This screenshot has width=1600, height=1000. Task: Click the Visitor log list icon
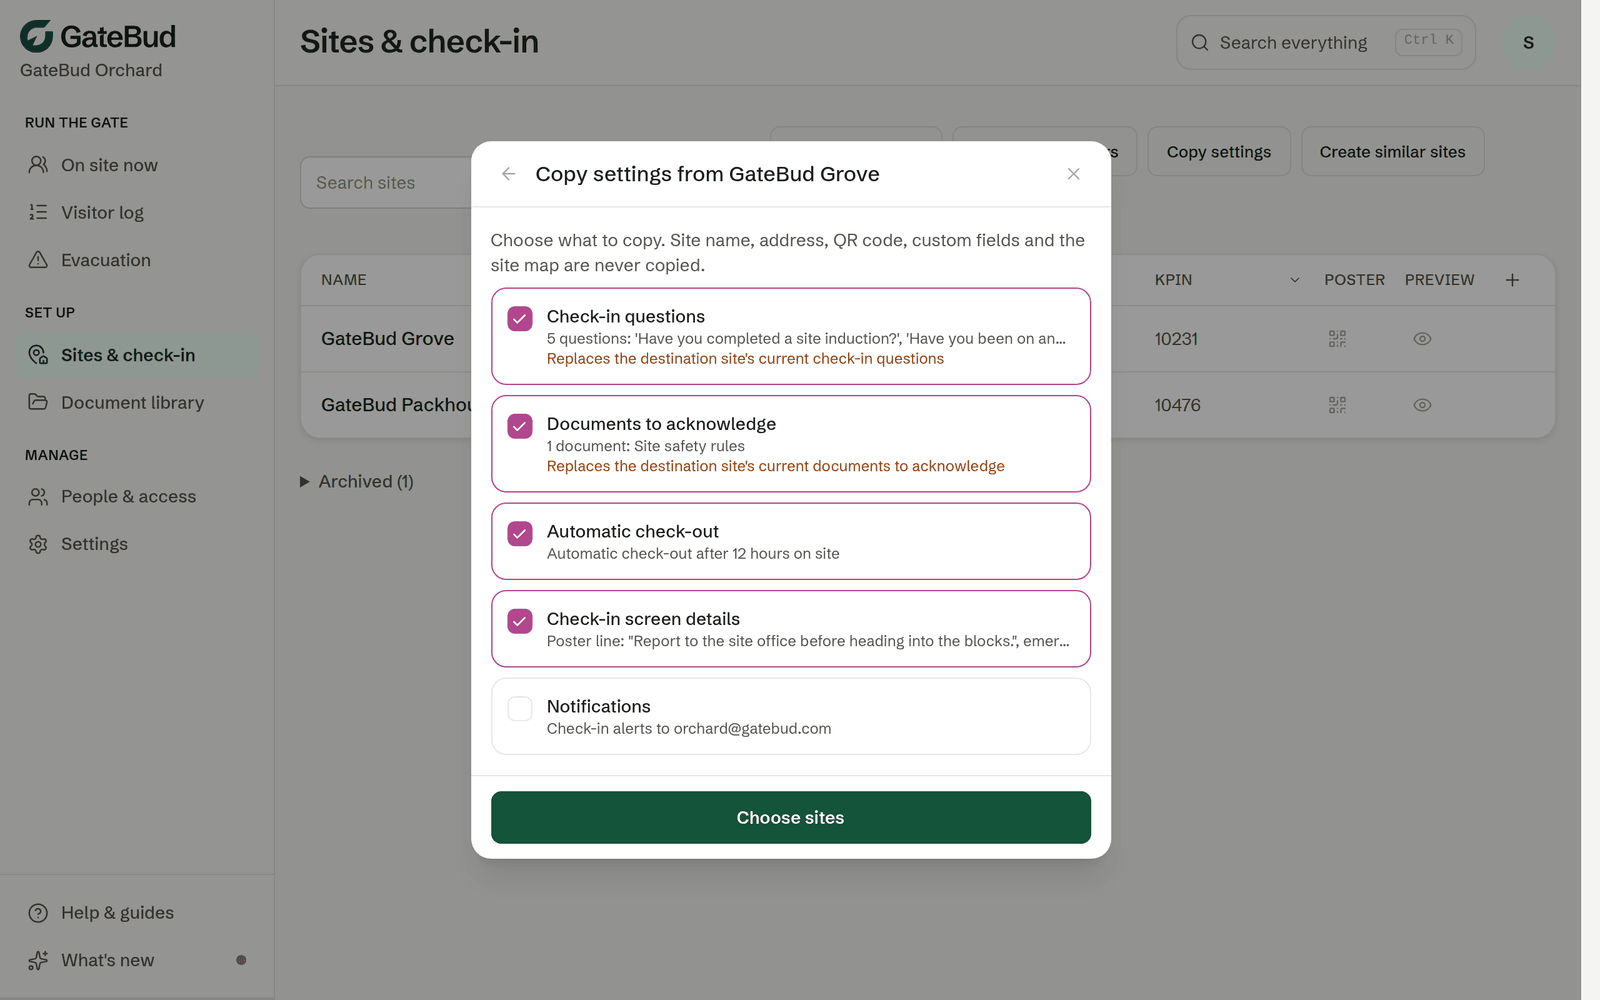[38, 212]
